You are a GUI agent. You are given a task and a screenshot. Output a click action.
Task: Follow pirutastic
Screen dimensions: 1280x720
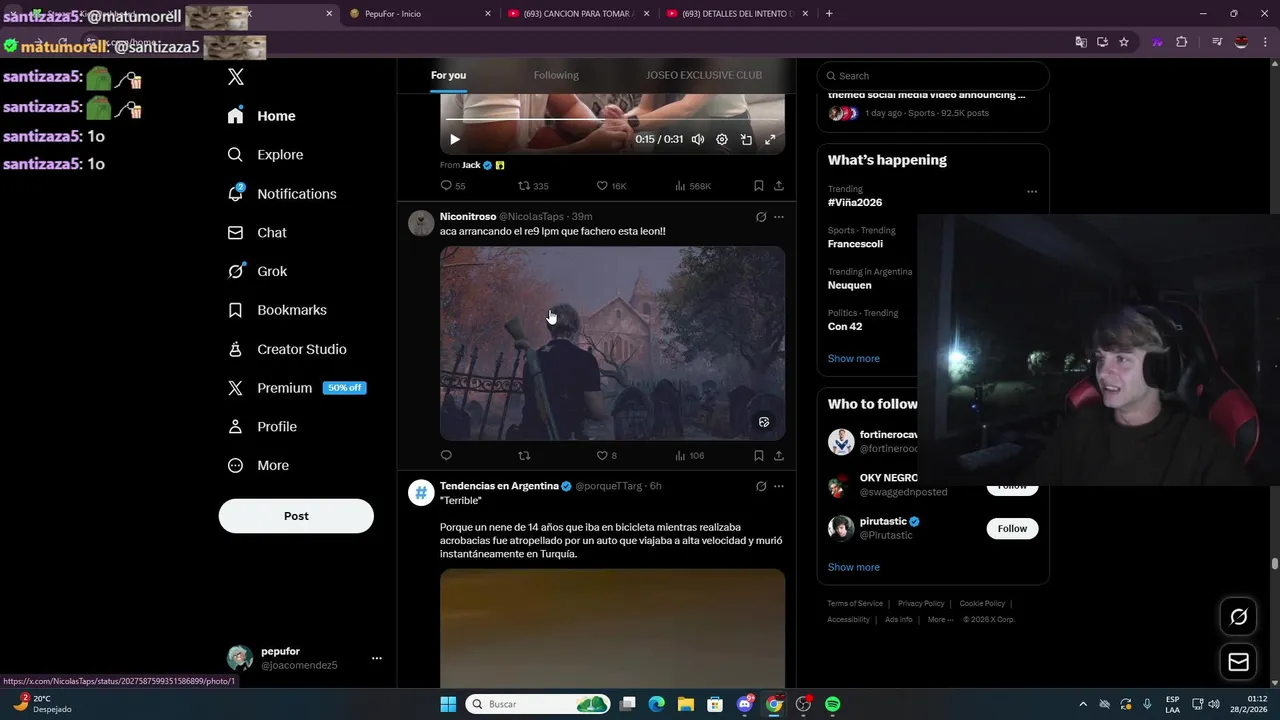1012,528
